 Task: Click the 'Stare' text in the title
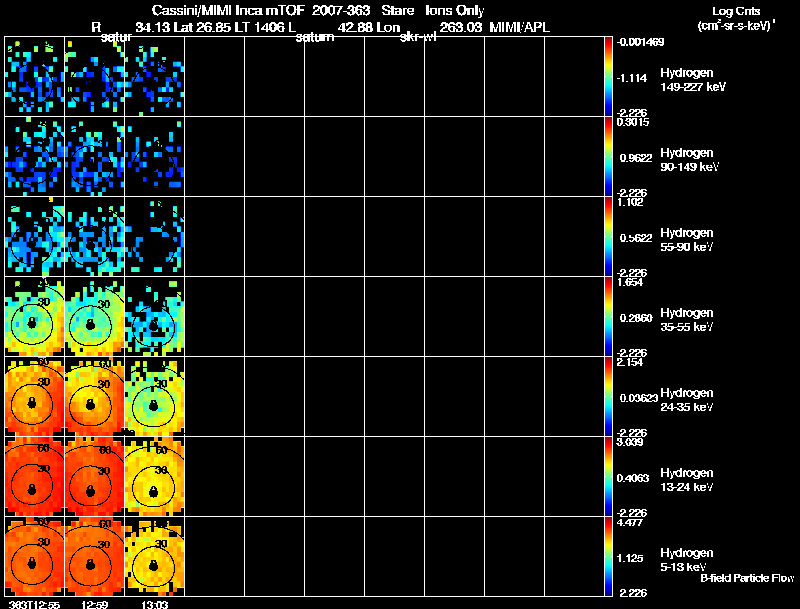point(397,11)
